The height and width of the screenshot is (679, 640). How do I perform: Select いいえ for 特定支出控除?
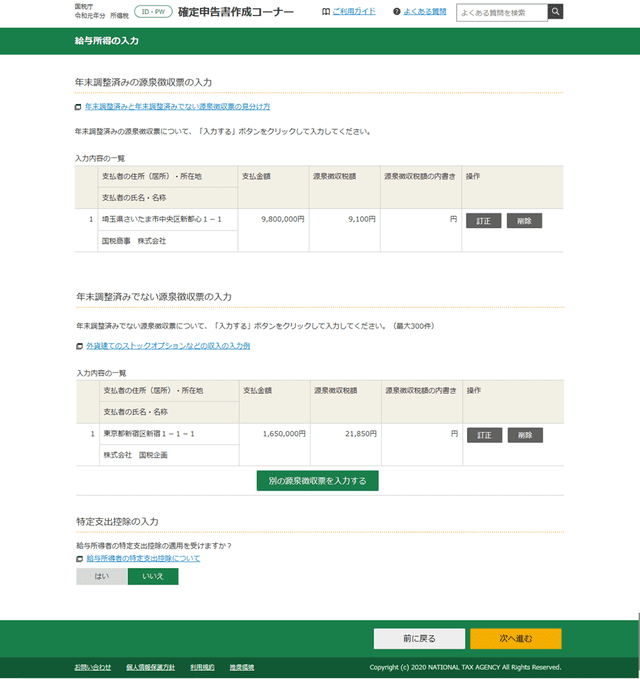click(153, 576)
